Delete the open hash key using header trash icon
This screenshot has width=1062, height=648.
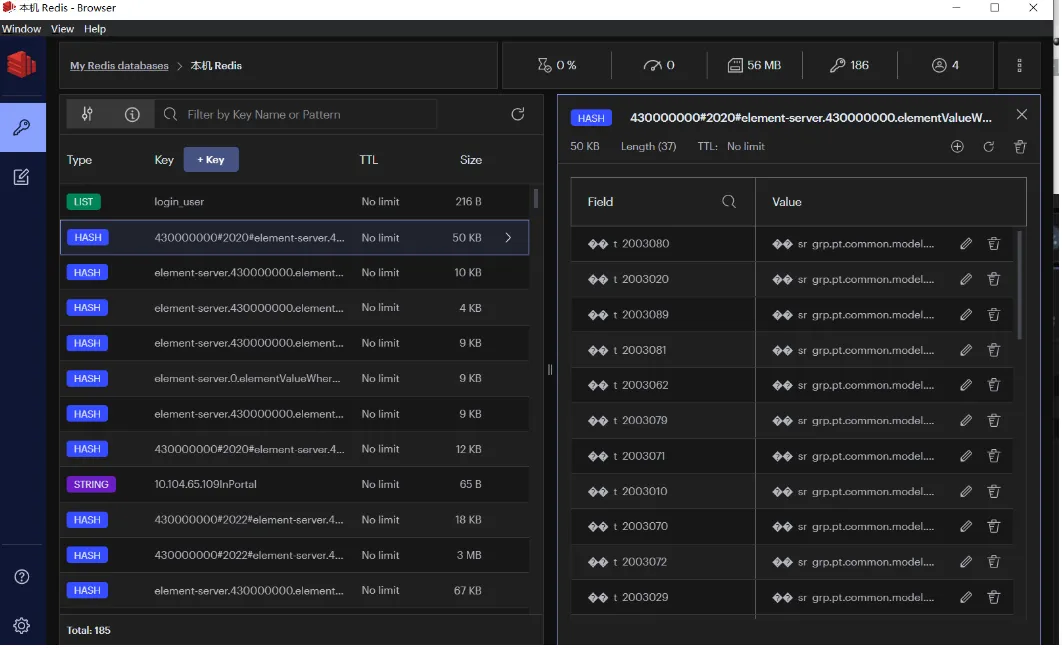[x=1020, y=147]
